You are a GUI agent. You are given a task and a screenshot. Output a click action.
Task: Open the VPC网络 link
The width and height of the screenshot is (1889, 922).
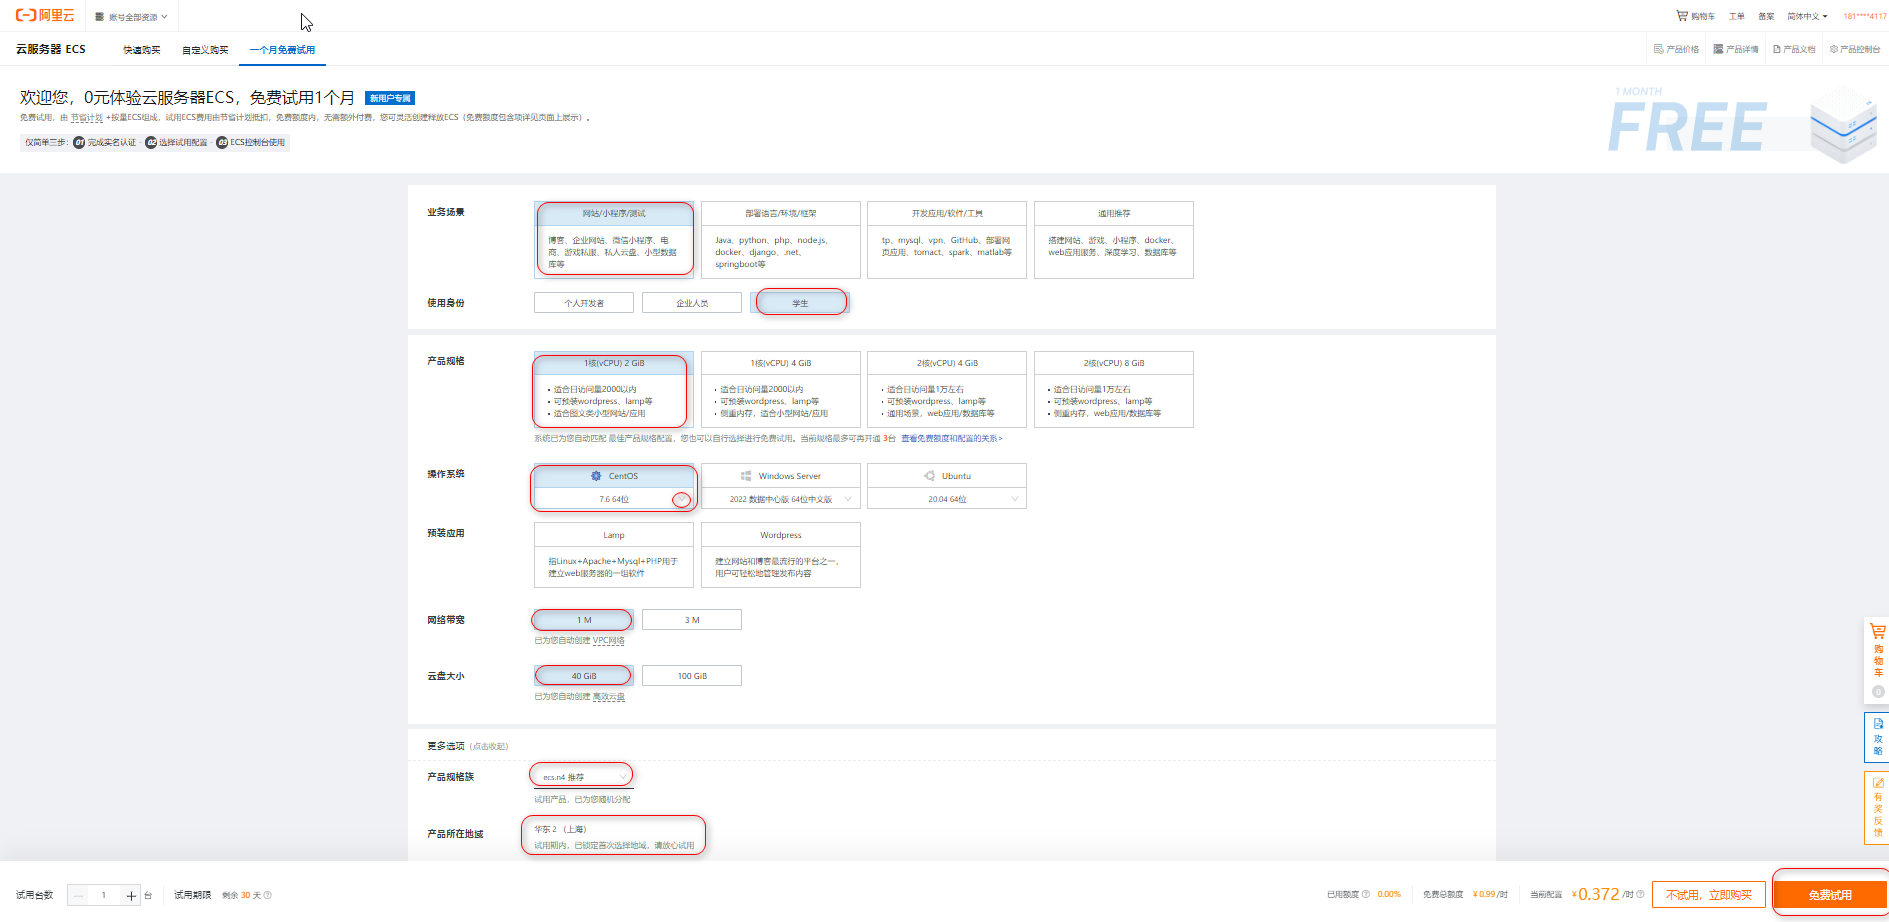click(x=608, y=641)
